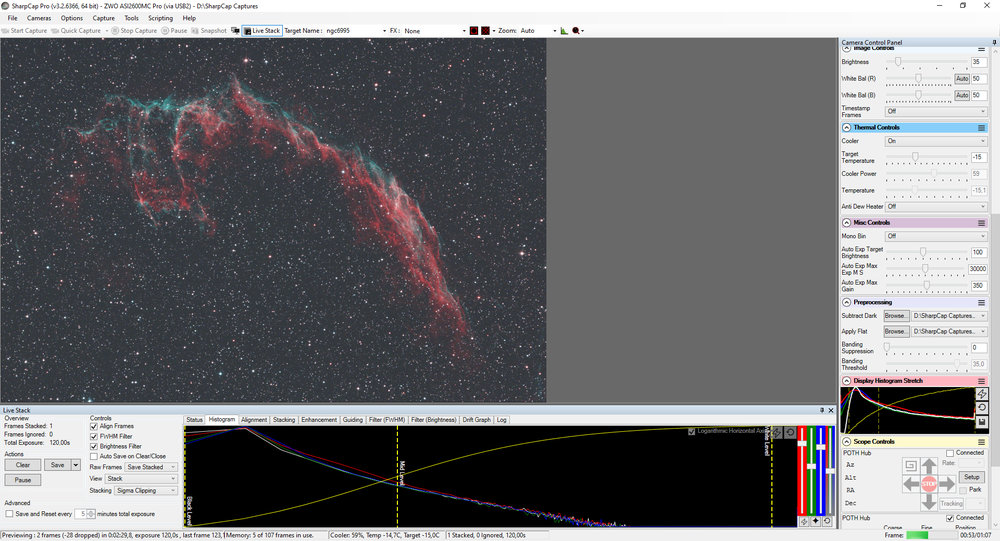This screenshot has height=541, width=1000.
Task: Click the scope move down arrow
Action: pos(929,502)
